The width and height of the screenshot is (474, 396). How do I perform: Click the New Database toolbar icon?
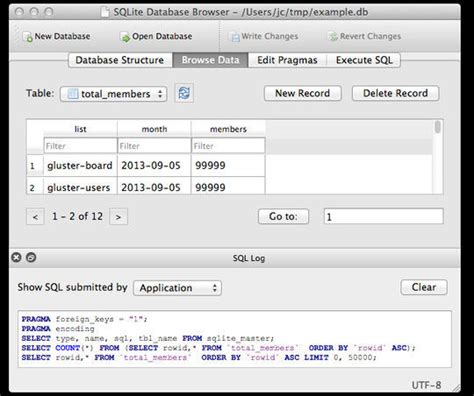pyautogui.click(x=28, y=37)
